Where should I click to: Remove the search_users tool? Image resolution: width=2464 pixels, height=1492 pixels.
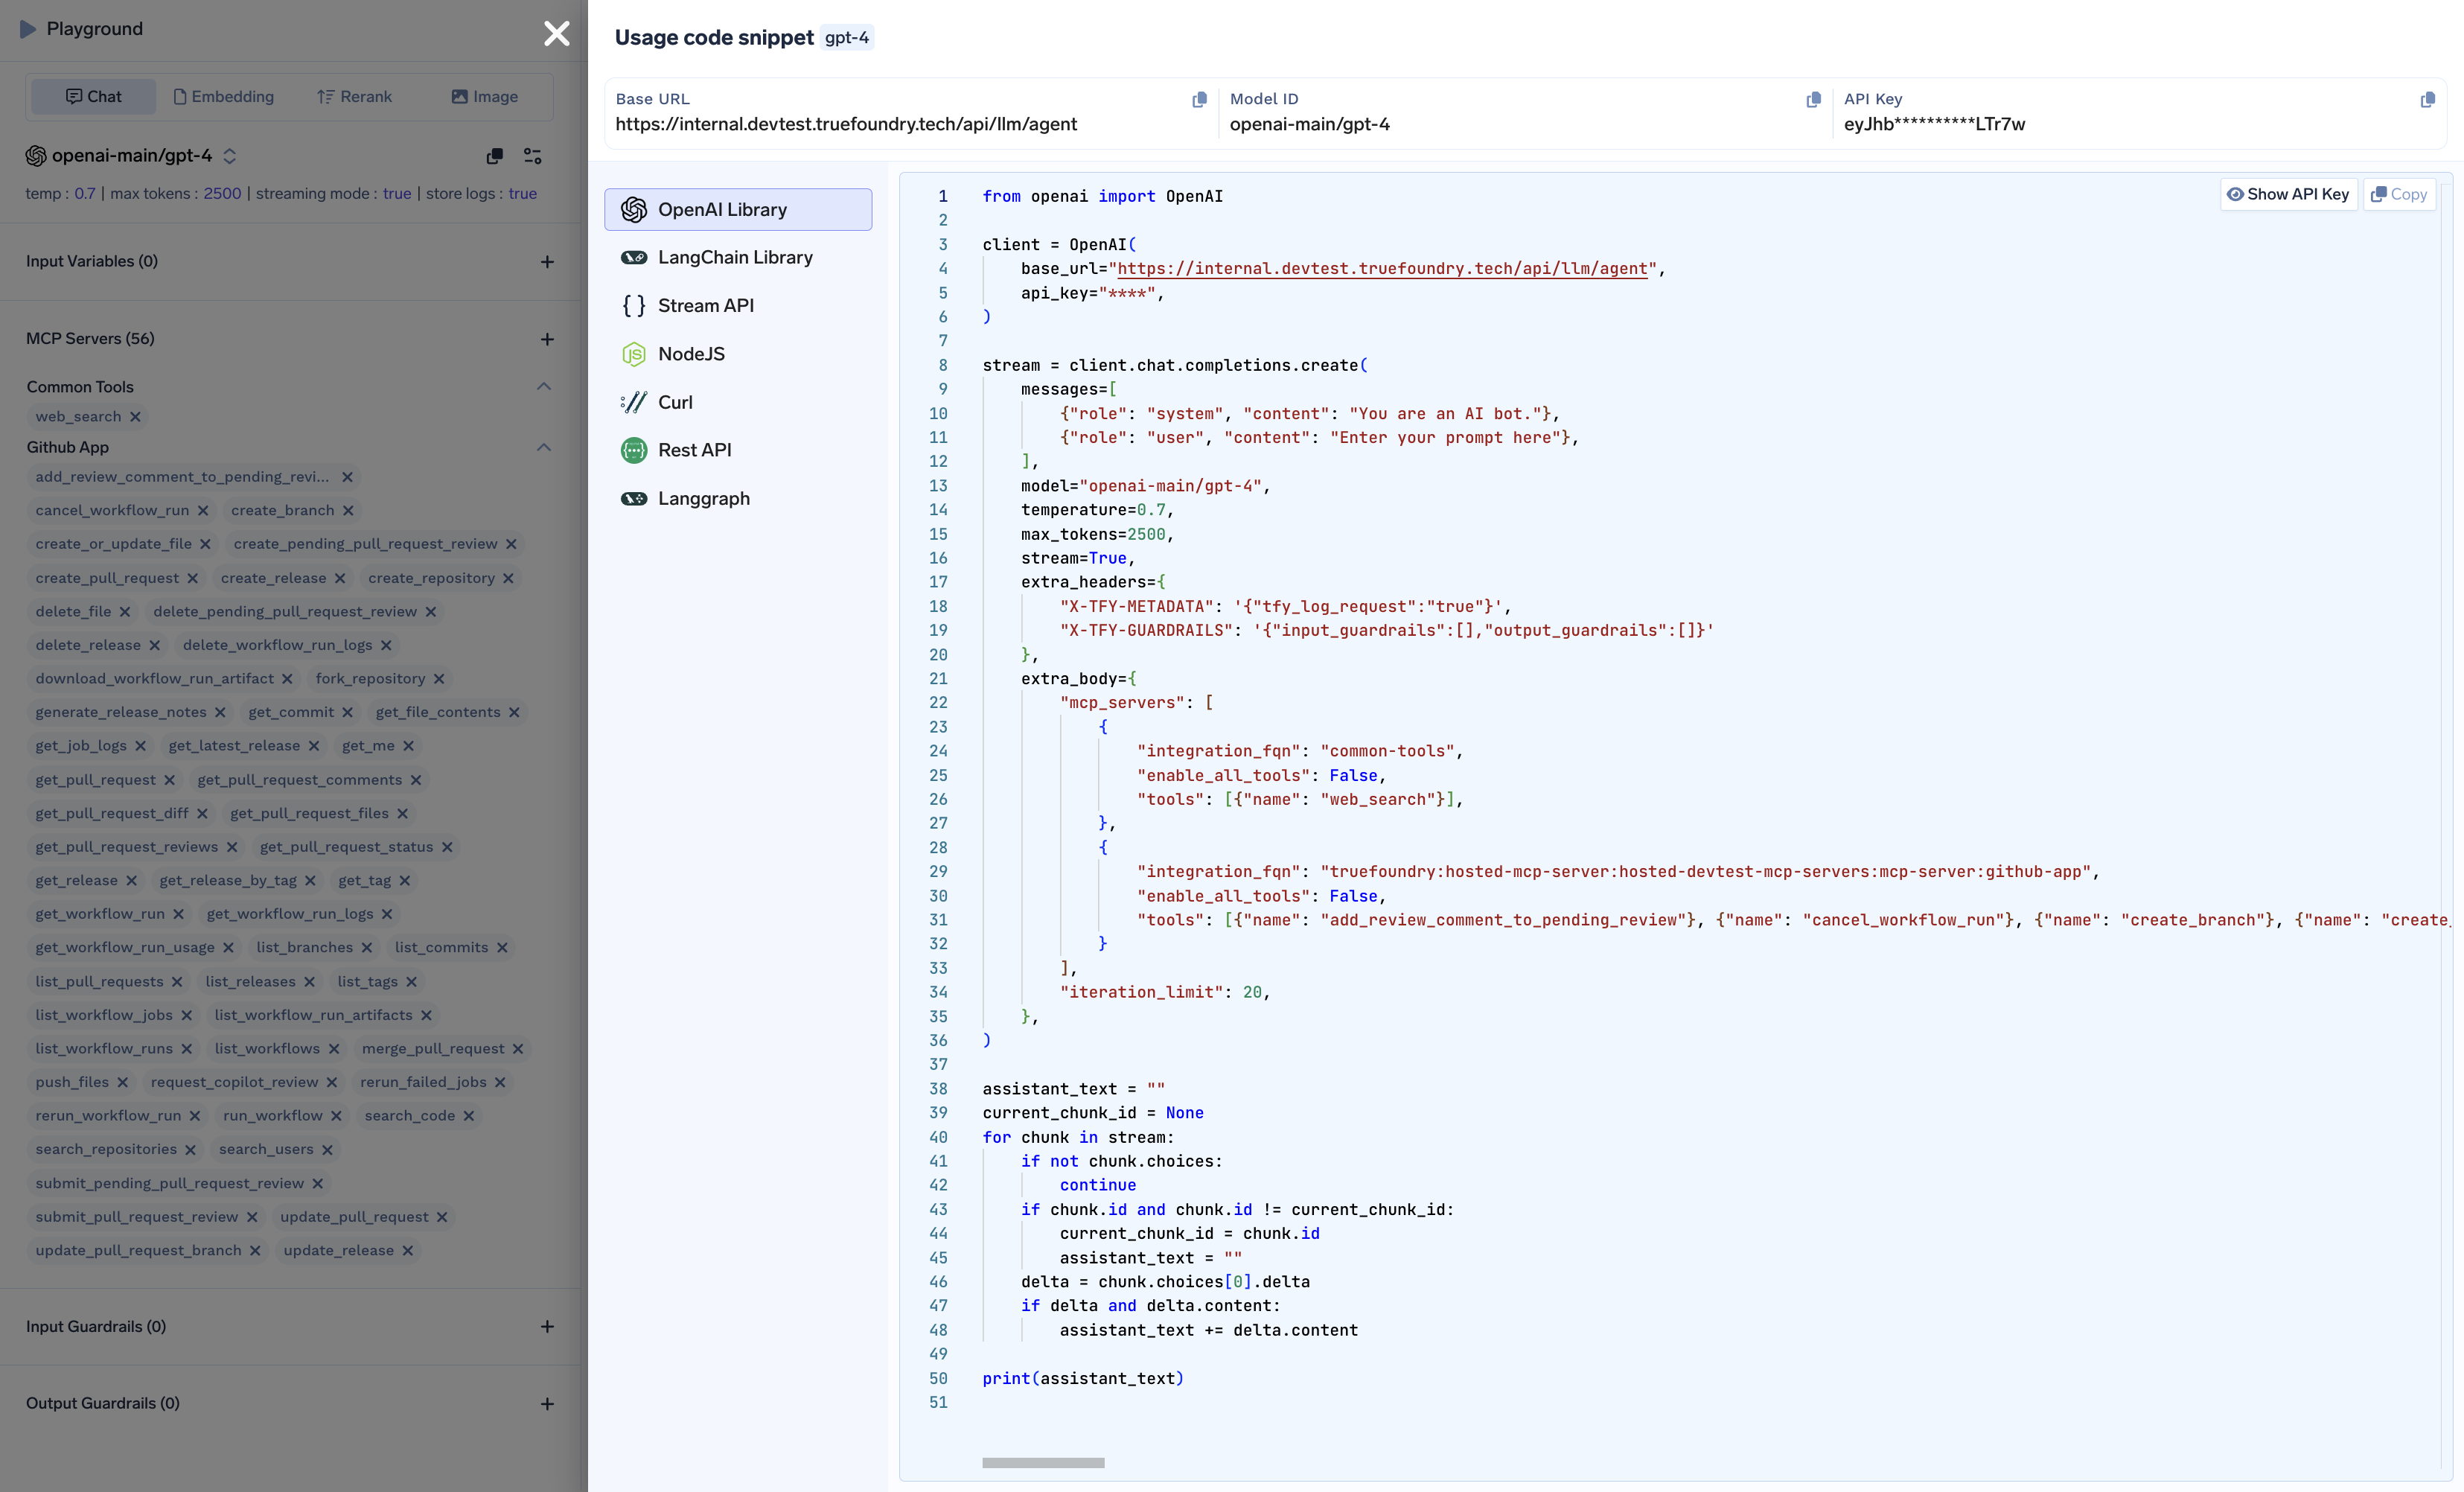[327, 1149]
